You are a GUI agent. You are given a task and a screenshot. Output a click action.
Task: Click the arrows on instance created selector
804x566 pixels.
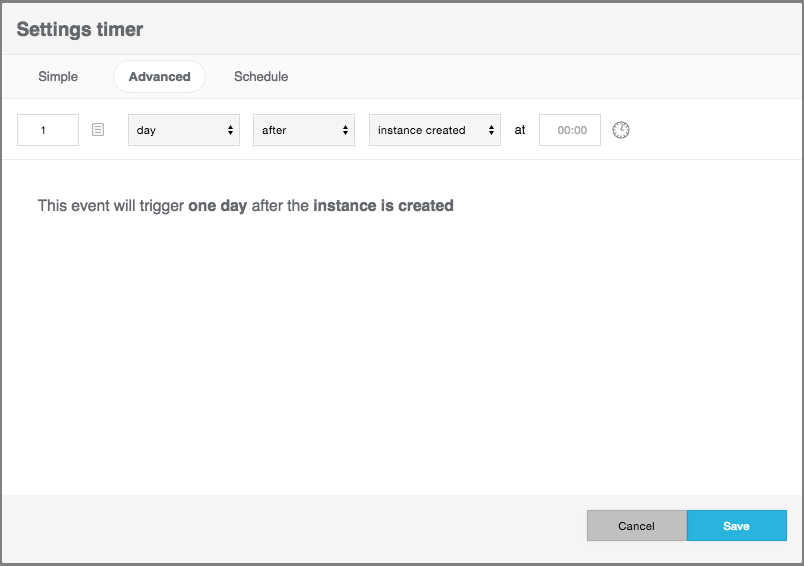[491, 130]
